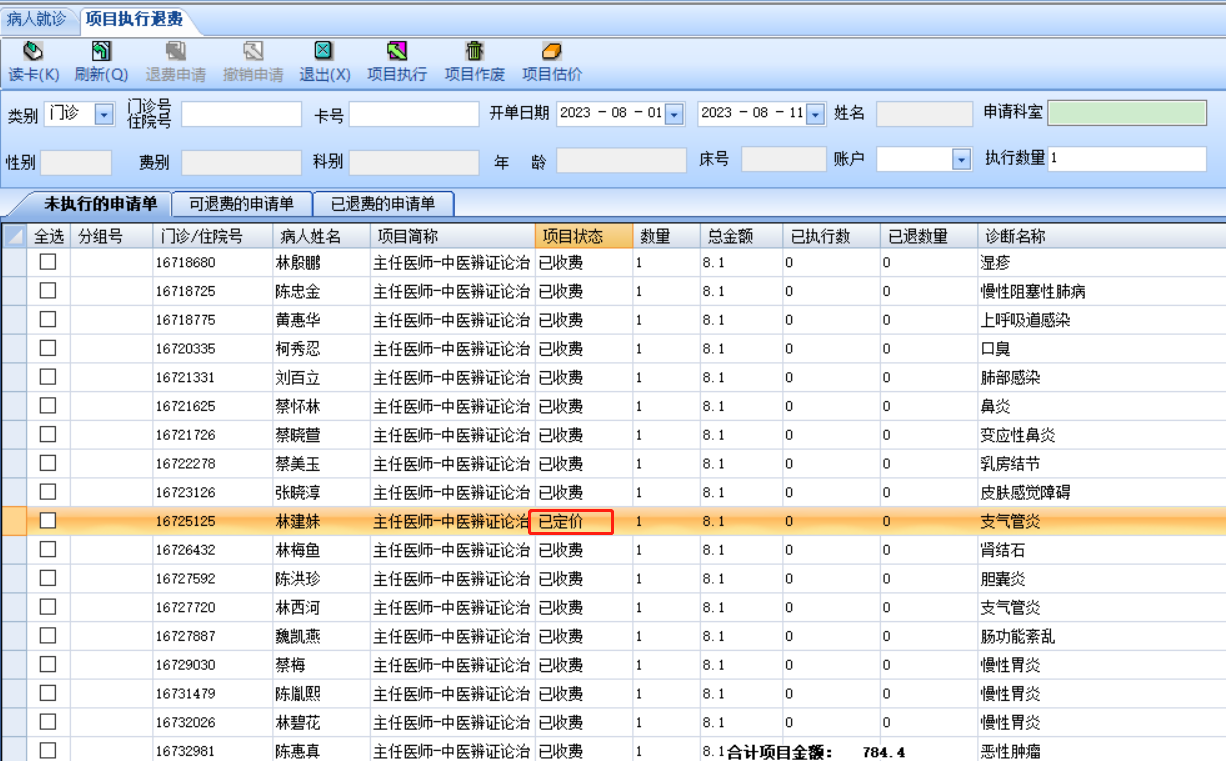1226x761 pixels.
Task: Click the 诊断名称 column header
Action: [x=1101, y=236]
